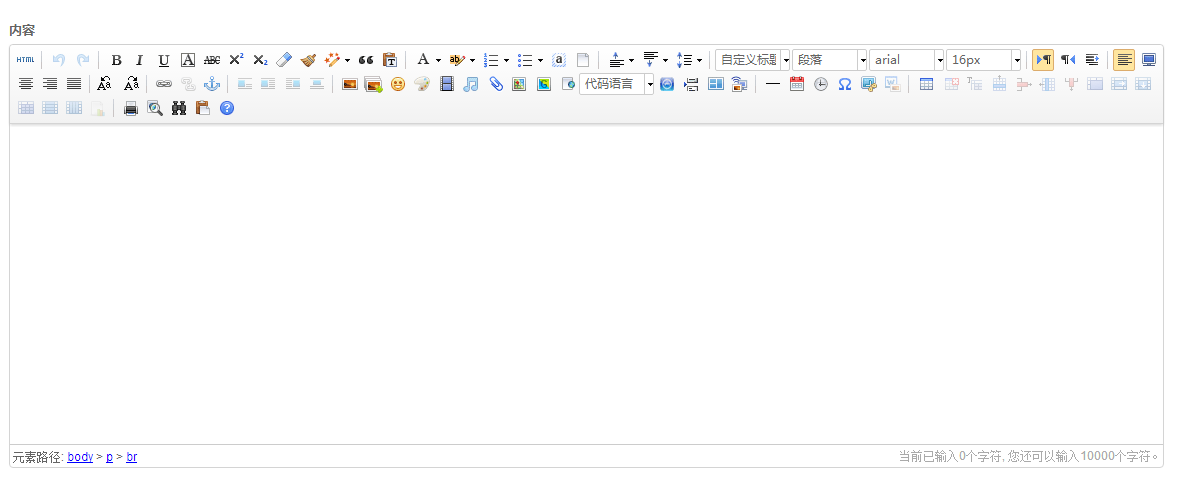Click the print icon
The width and height of the screenshot is (1177, 481).
131,108
